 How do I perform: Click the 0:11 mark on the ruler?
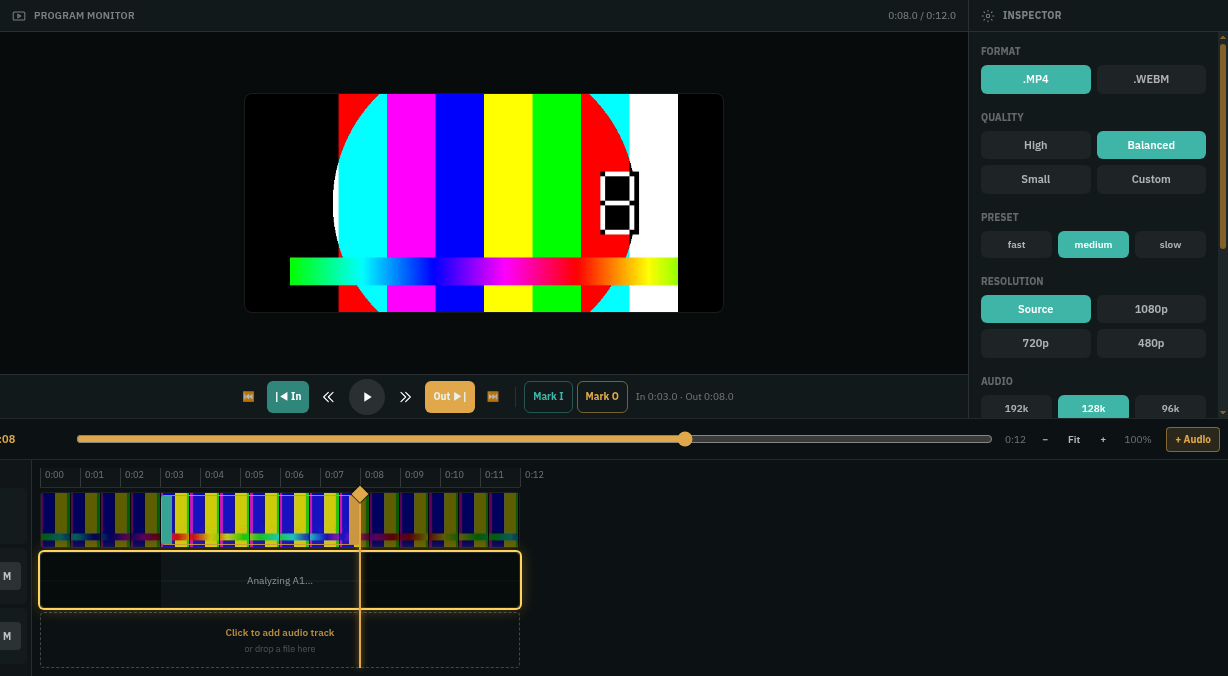click(x=494, y=475)
